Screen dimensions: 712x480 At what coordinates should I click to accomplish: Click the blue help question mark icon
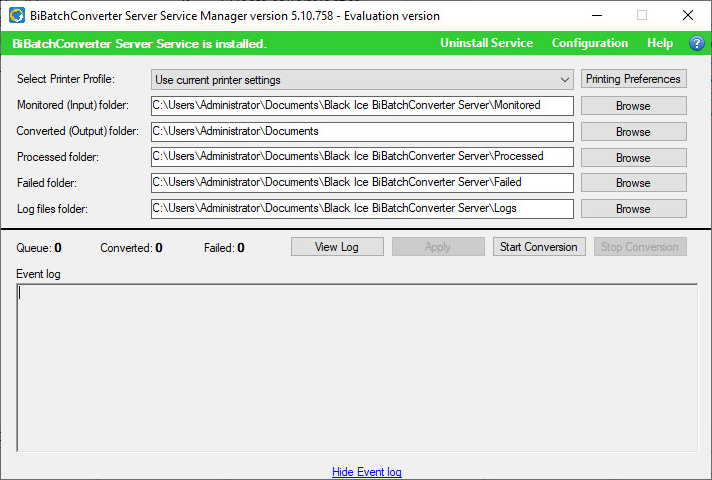pos(697,44)
